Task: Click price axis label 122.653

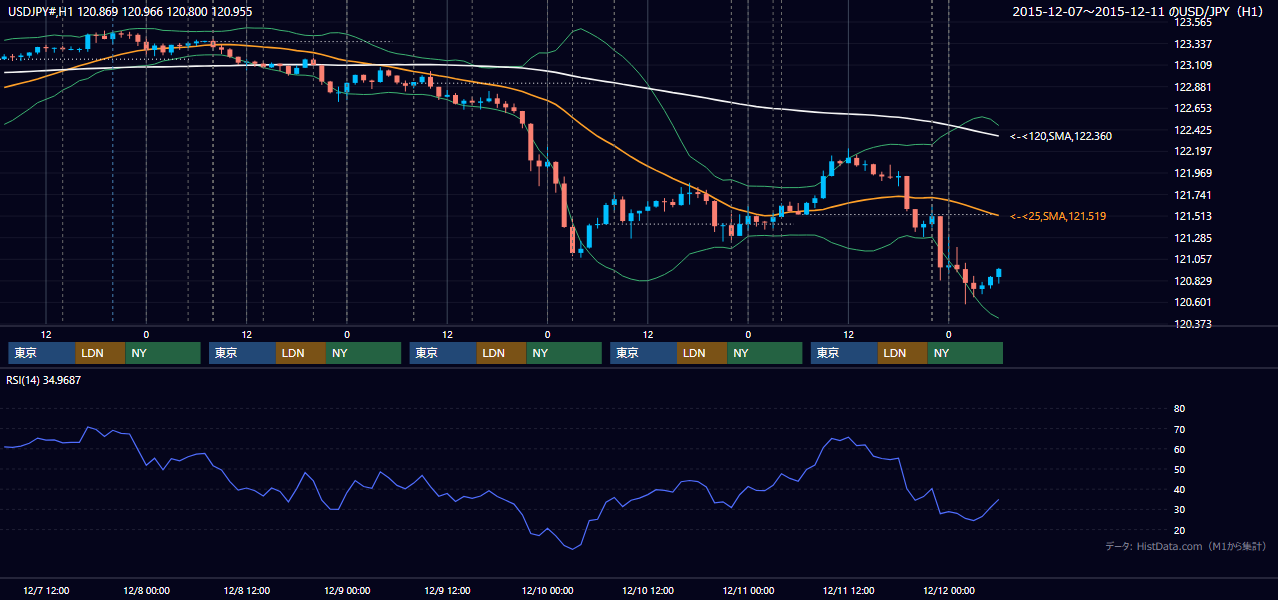Action: [x=1193, y=109]
